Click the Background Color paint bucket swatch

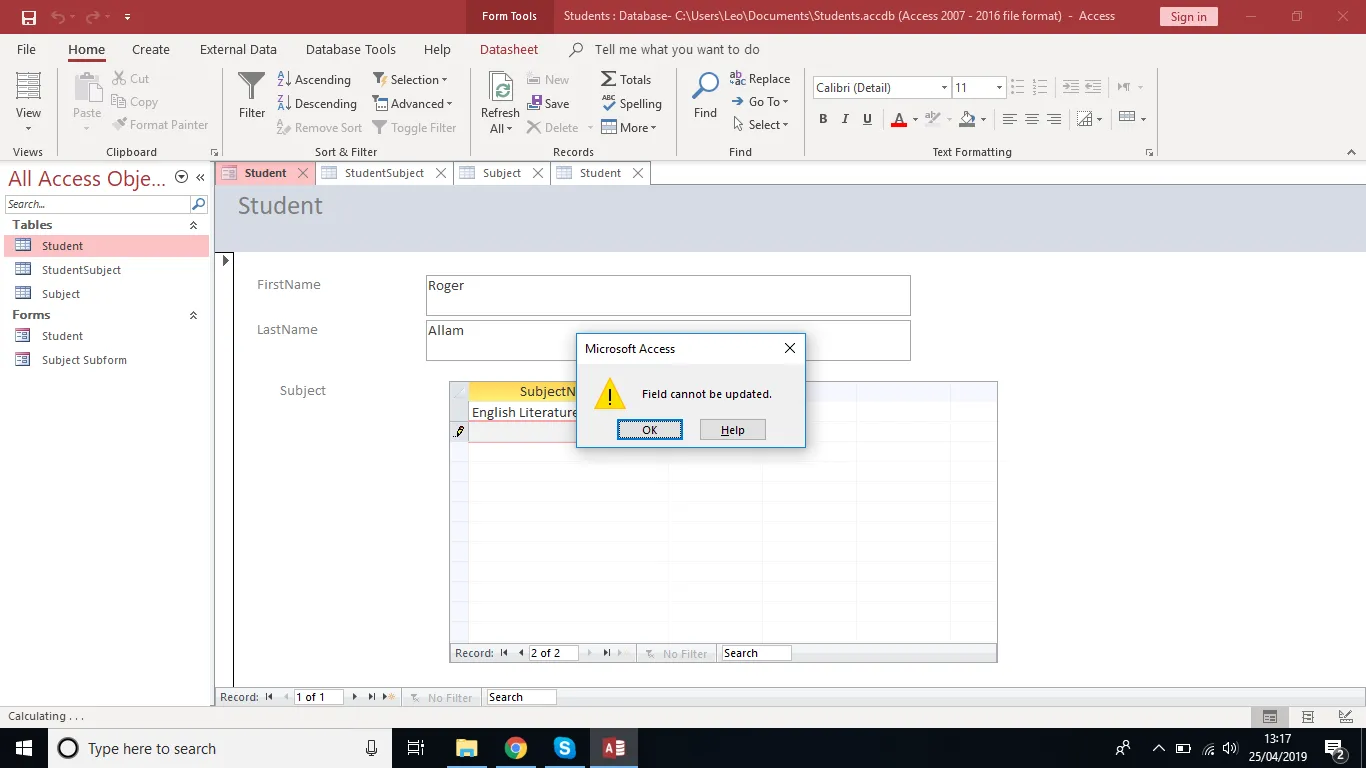966,119
